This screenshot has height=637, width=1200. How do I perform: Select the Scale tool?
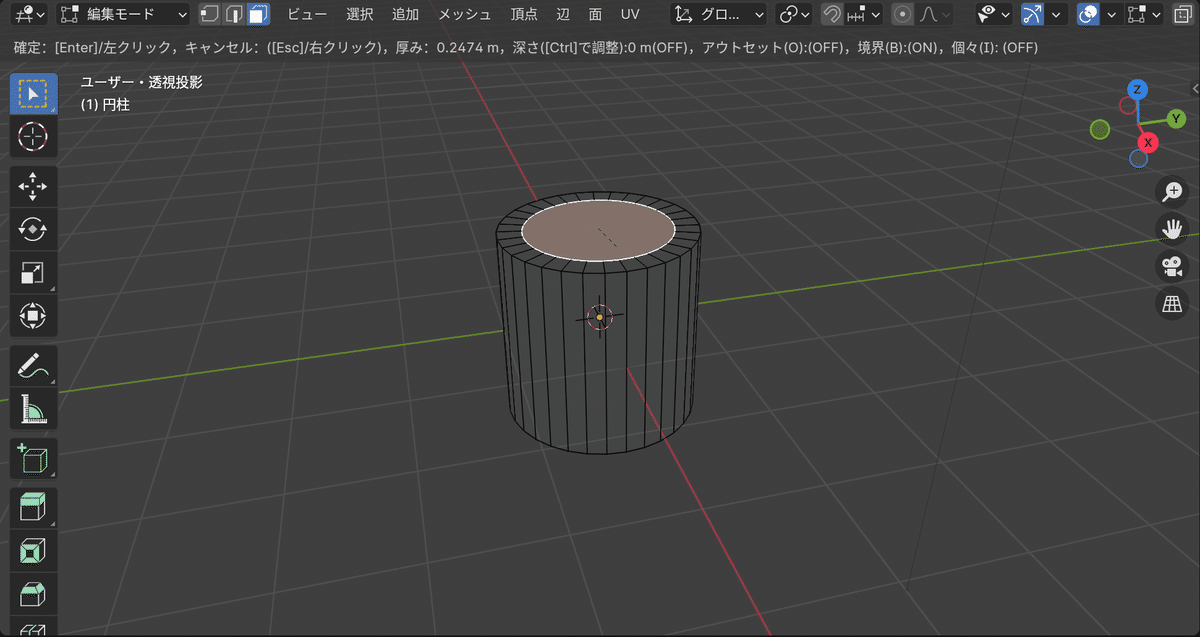pyautogui.click(x=34, y=273)
